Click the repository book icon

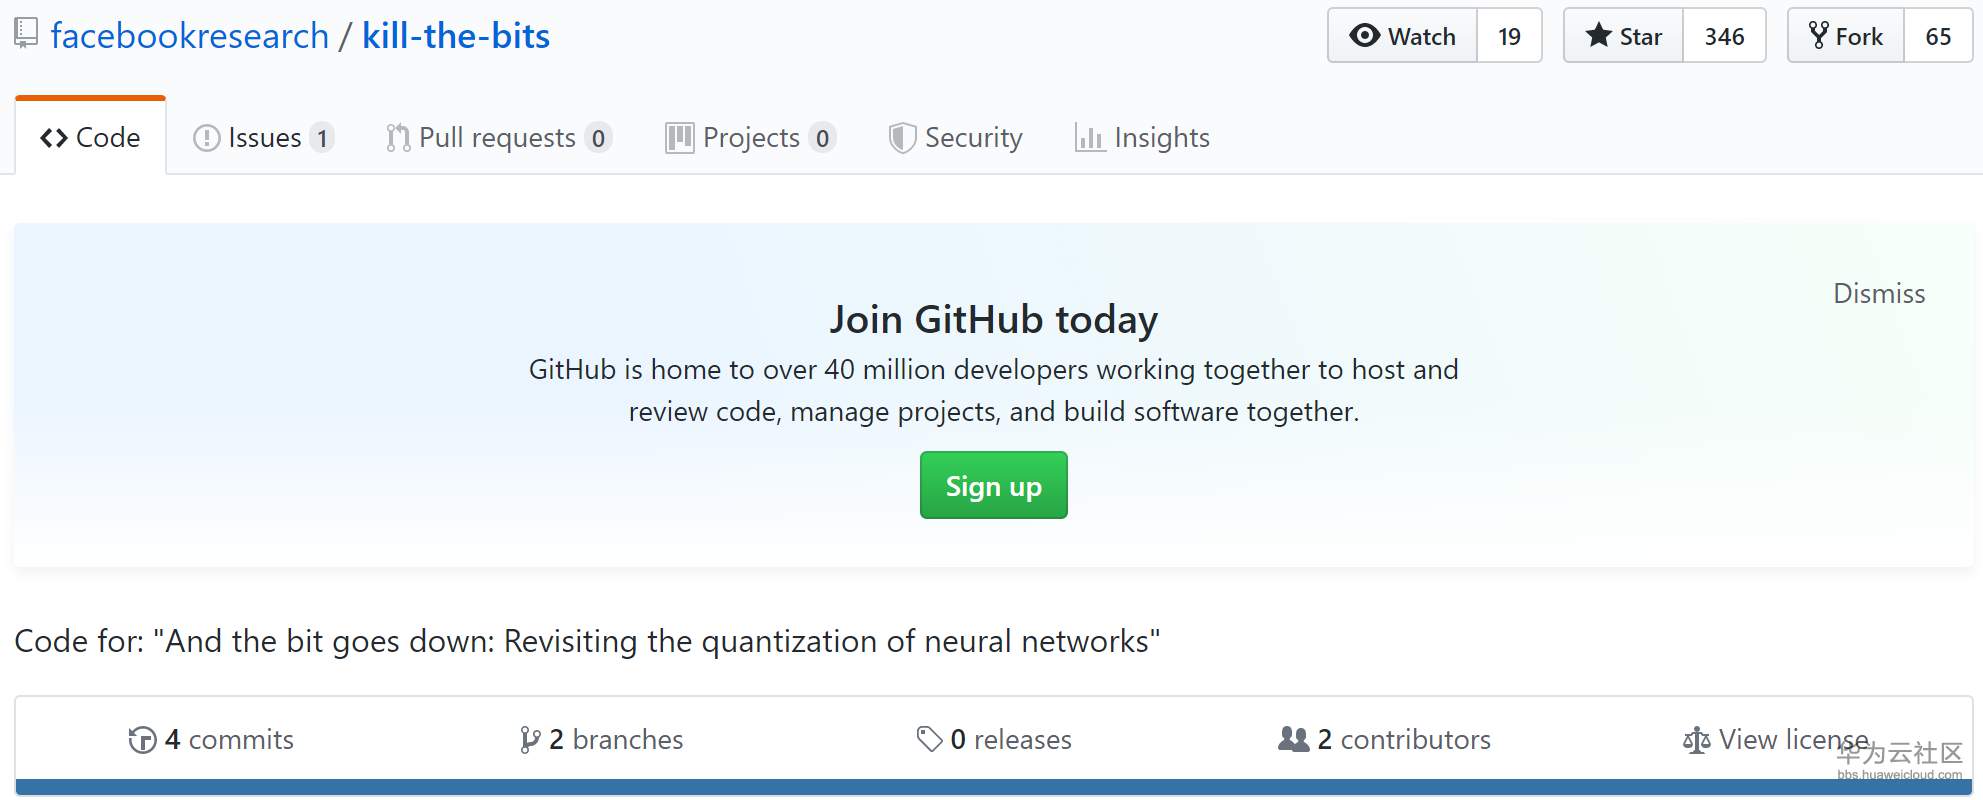pyautogui.click(x=27, y=33)
